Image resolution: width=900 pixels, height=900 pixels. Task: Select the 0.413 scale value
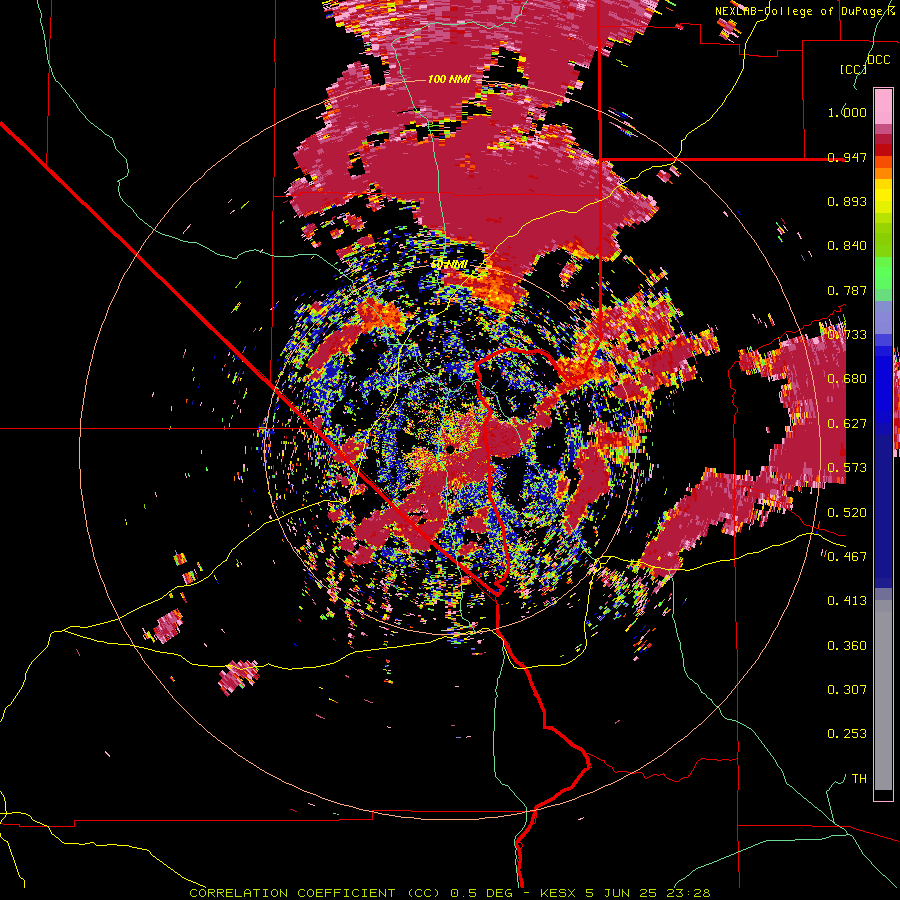click(847, 601)
